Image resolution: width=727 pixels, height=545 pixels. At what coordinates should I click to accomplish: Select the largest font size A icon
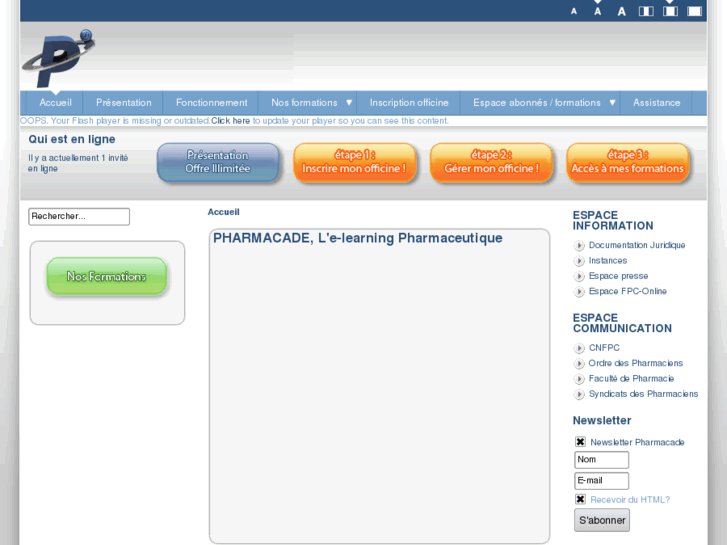point(622,12)
